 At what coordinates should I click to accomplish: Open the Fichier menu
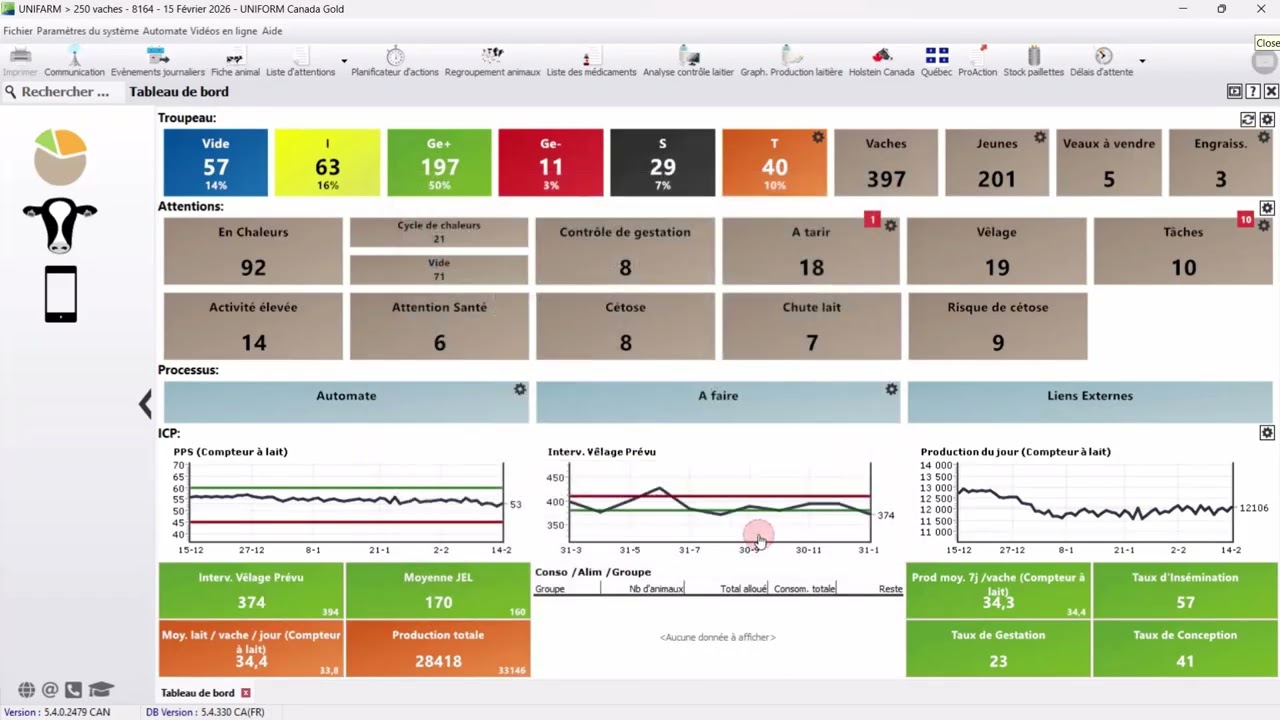[x=18, y=31]
